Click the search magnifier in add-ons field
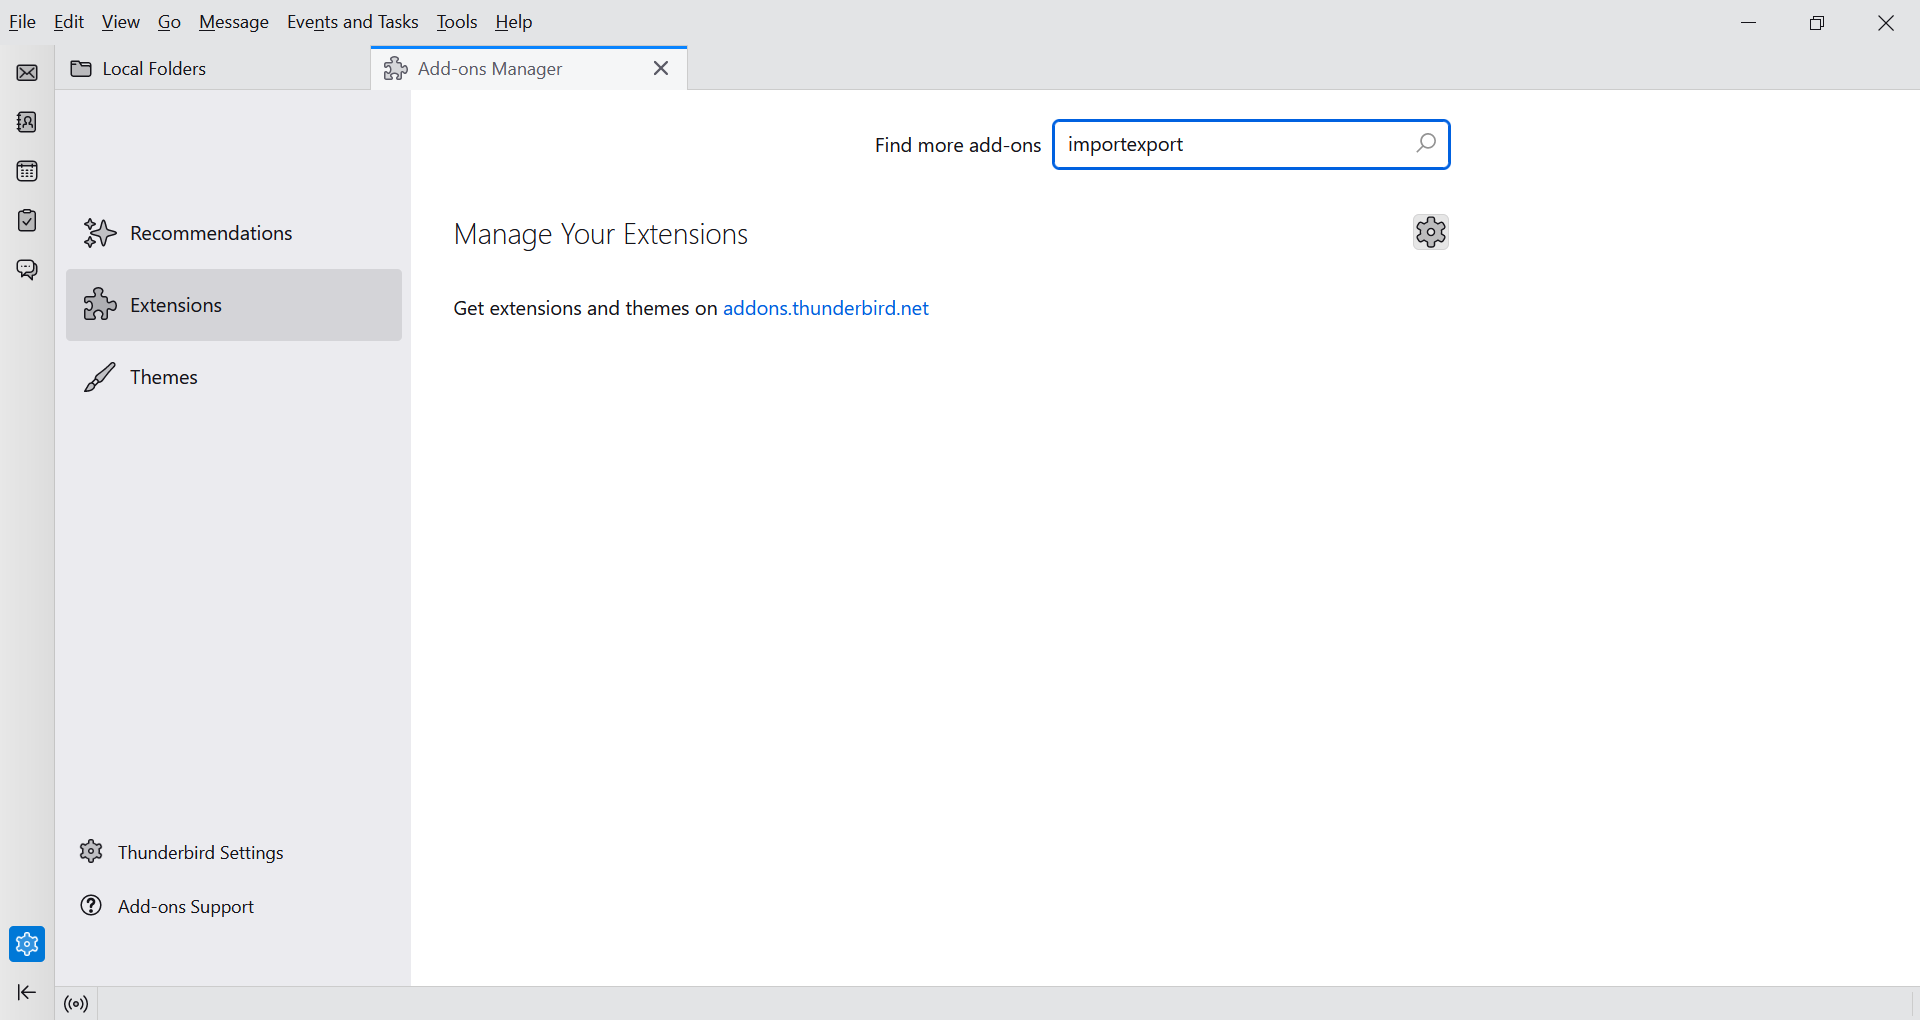The height and width of the screenshot is (1020, 1920). [1426, 144]
